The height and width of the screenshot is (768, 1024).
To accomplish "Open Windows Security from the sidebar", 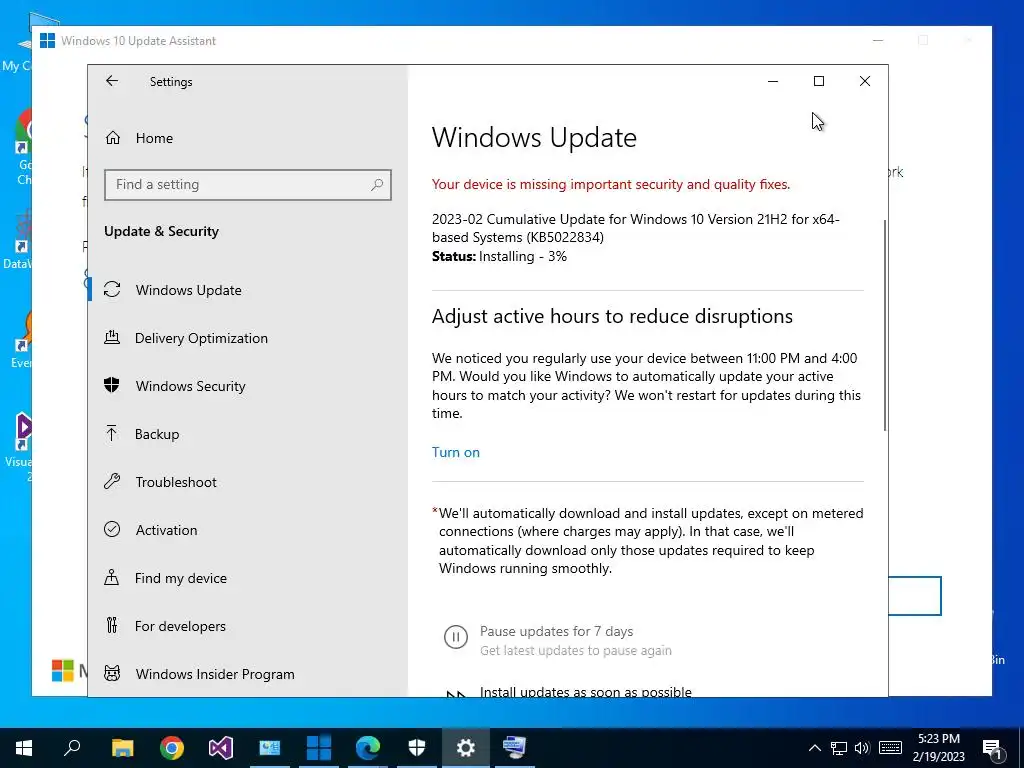I will click(248, 386).
